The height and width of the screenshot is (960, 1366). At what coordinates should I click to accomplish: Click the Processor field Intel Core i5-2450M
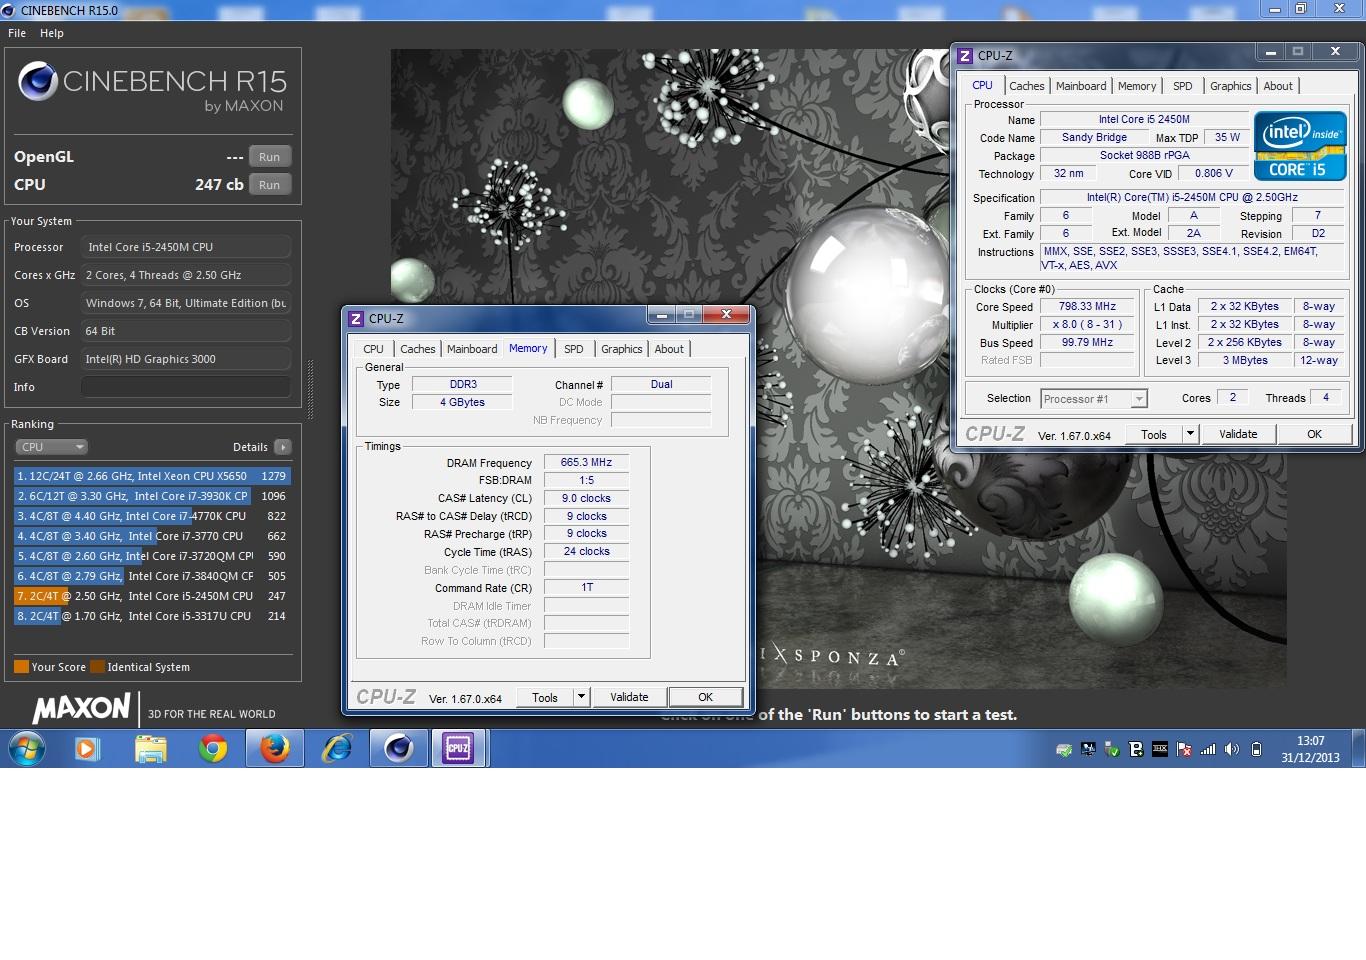point(186,247)
